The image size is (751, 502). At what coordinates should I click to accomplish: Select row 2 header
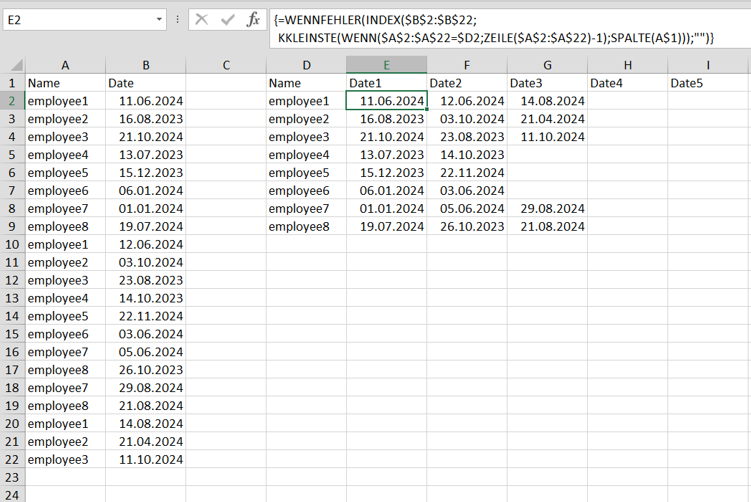click(12, 101)
